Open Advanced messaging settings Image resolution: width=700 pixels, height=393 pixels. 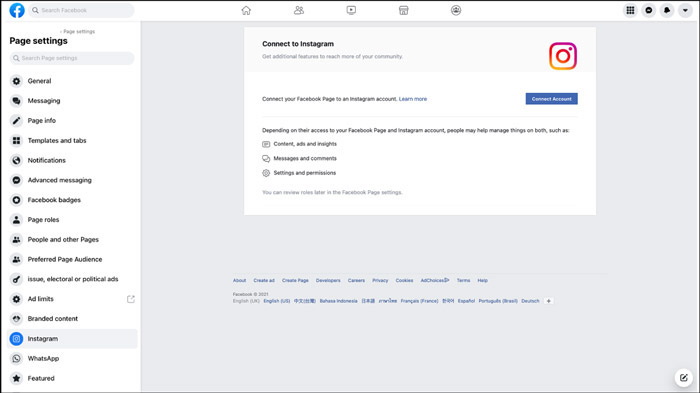72,180
